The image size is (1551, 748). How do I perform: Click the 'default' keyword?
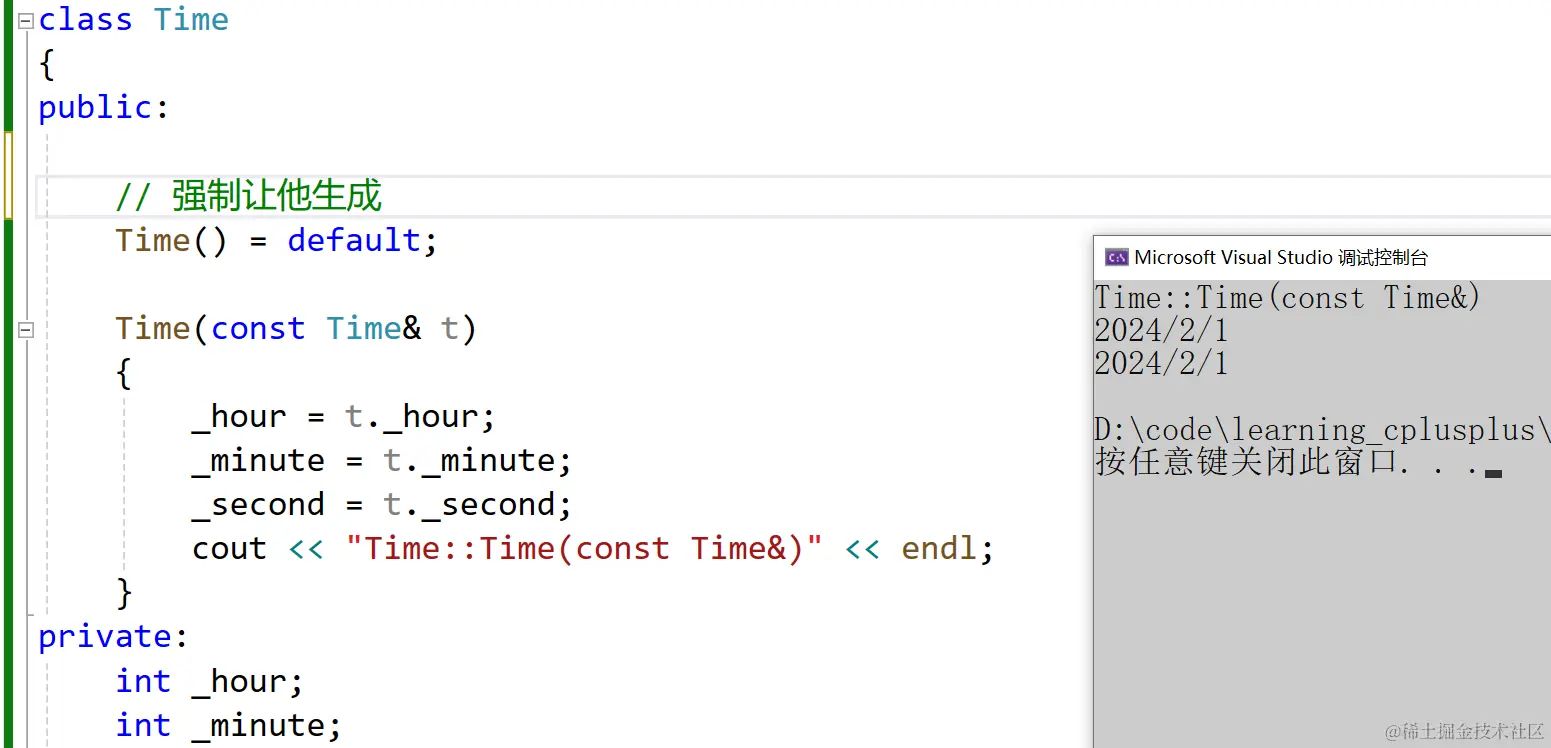[354, 241]
